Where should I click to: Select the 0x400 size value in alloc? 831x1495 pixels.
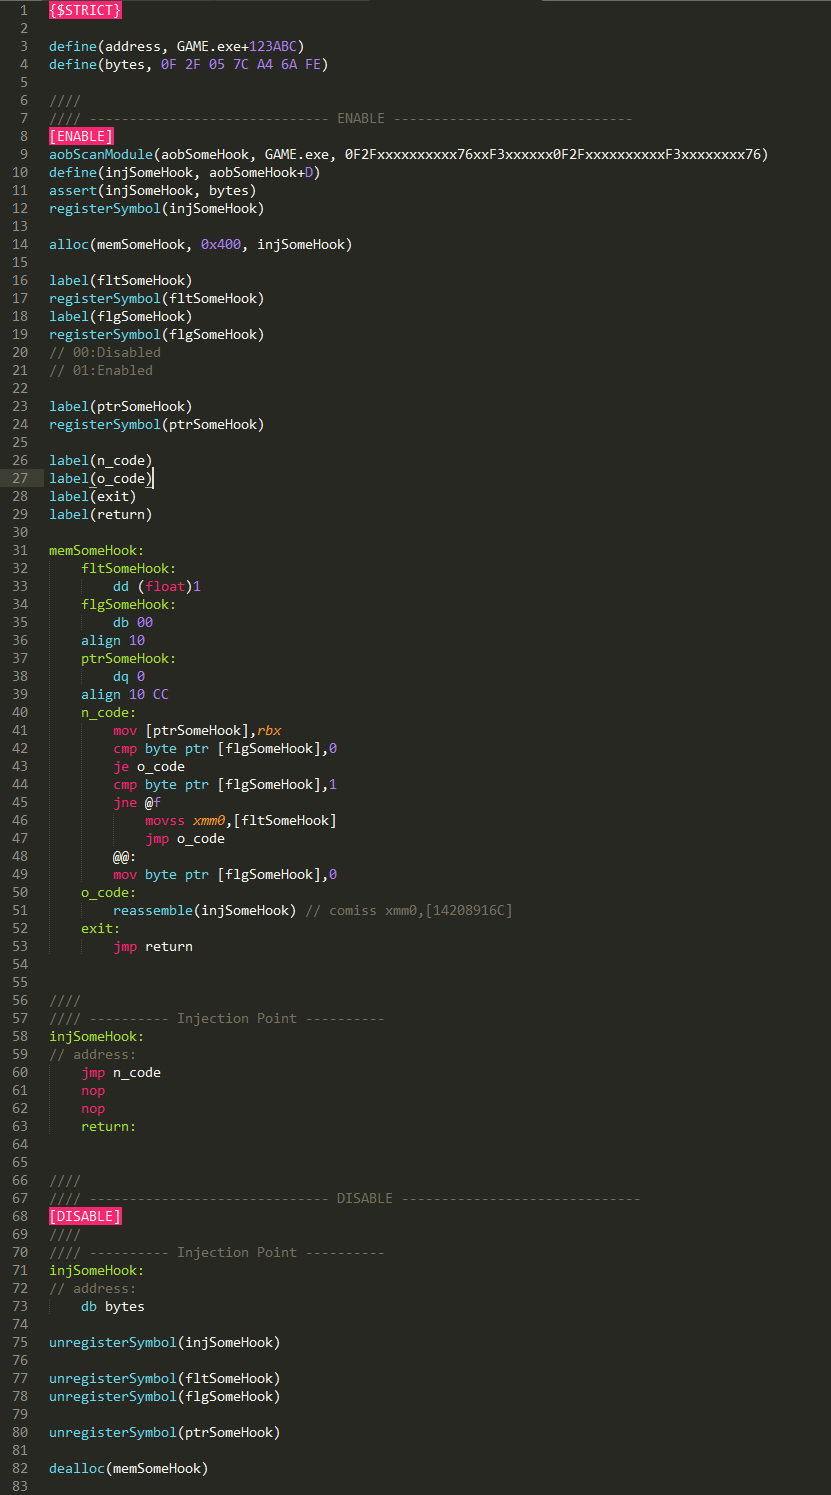click(x=220, y=244)
